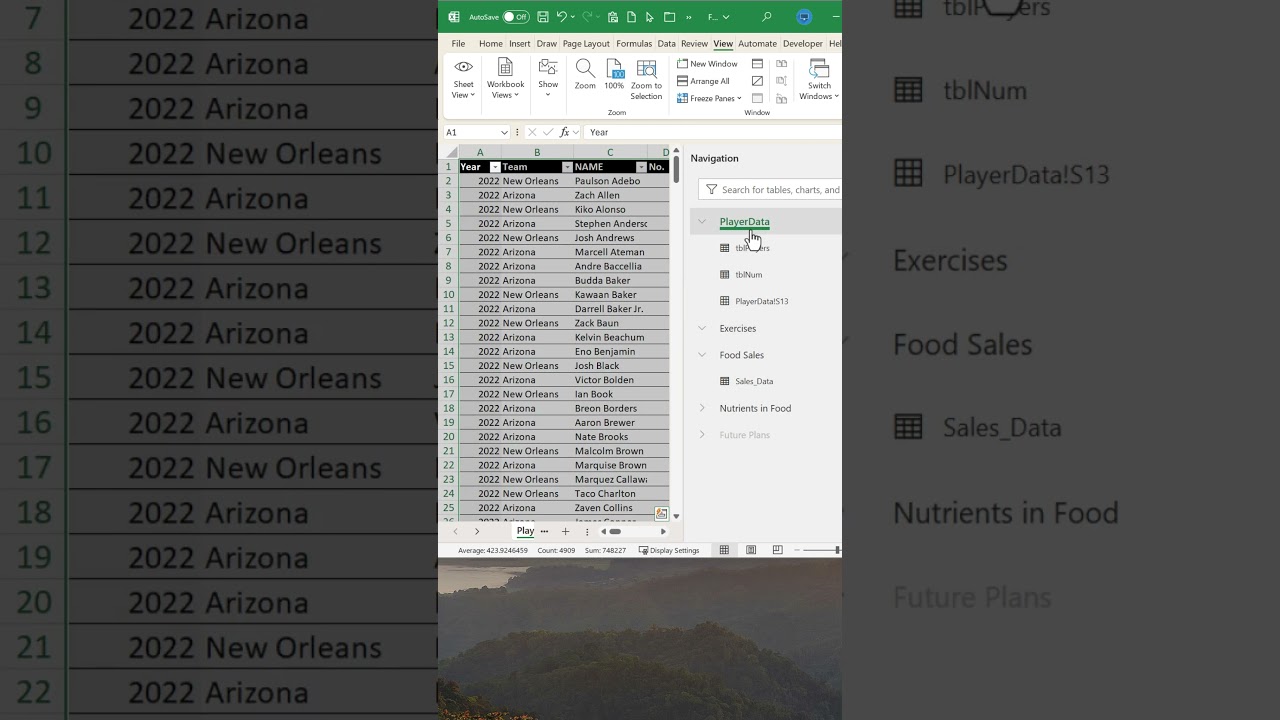Click the Select Objects pointer icon
1280x720 pixels.
pos(650,17)
